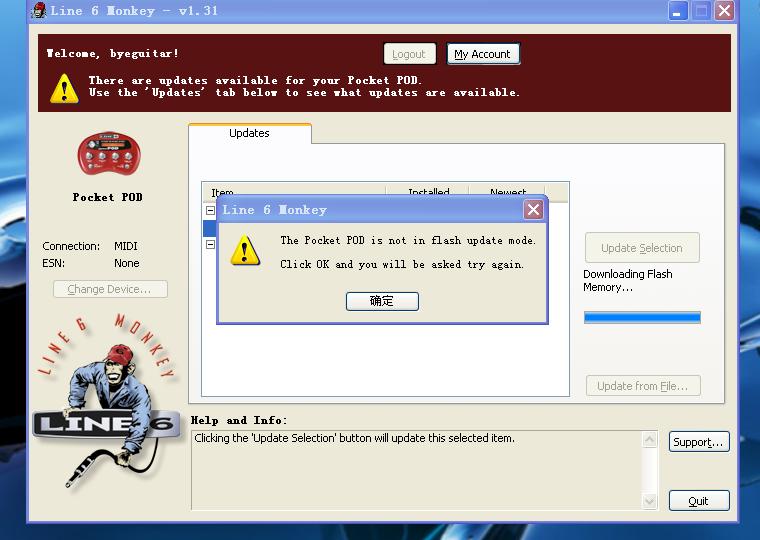This screenshot has width=760, height=540.
Task: Click the Pocket POD device icon
Action: (x=109, y=155)
